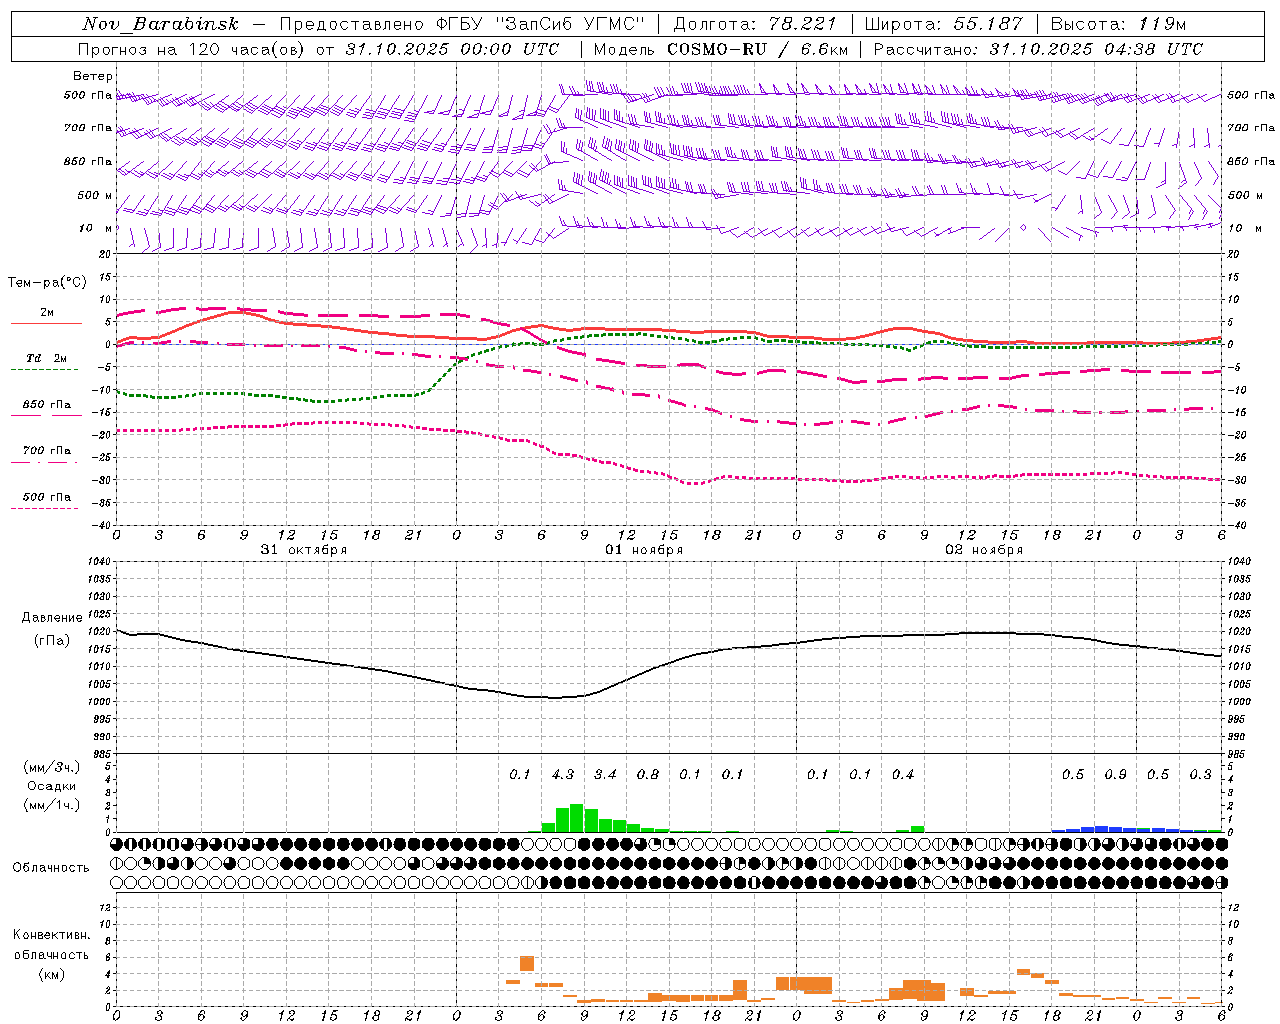The image size is (1280, 1024).
Task: Click 'Рассчитано: 31.10.2025 04:38 UTC' timestamp
Action: click(1038, 49)
